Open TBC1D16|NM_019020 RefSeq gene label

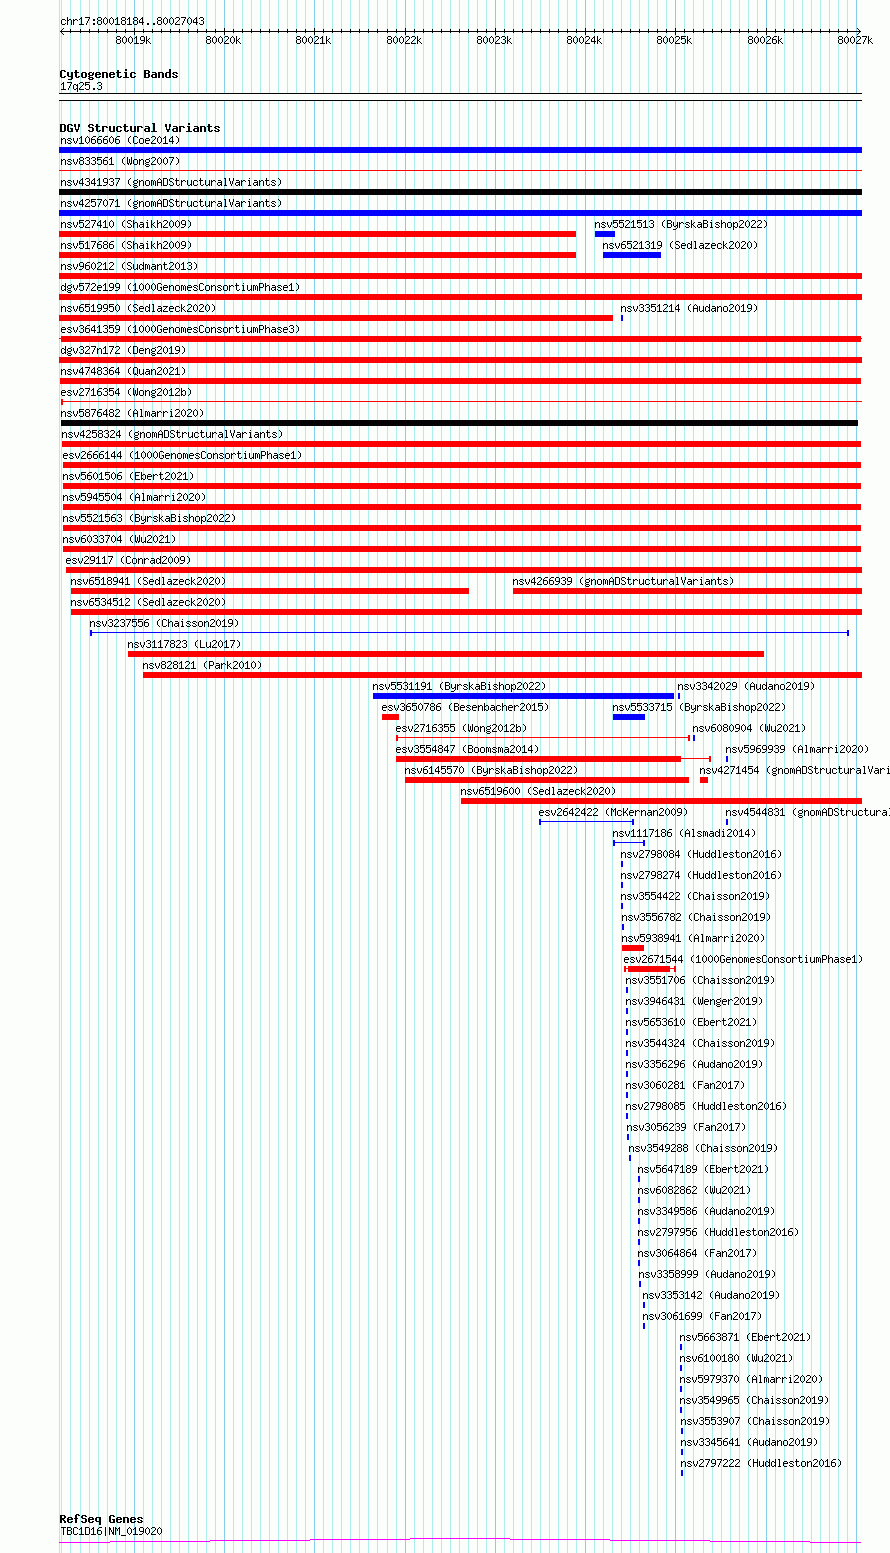pyautogui.click(x=111, y=1531)
